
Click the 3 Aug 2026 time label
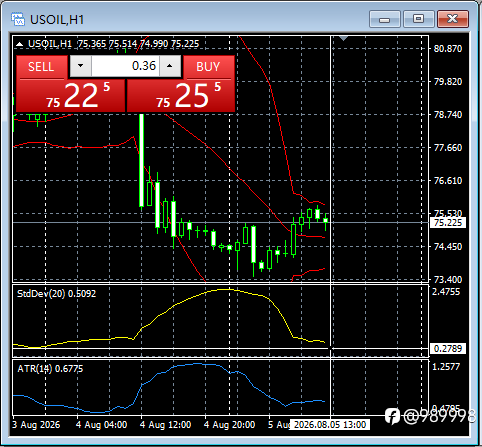click(36, 425)
